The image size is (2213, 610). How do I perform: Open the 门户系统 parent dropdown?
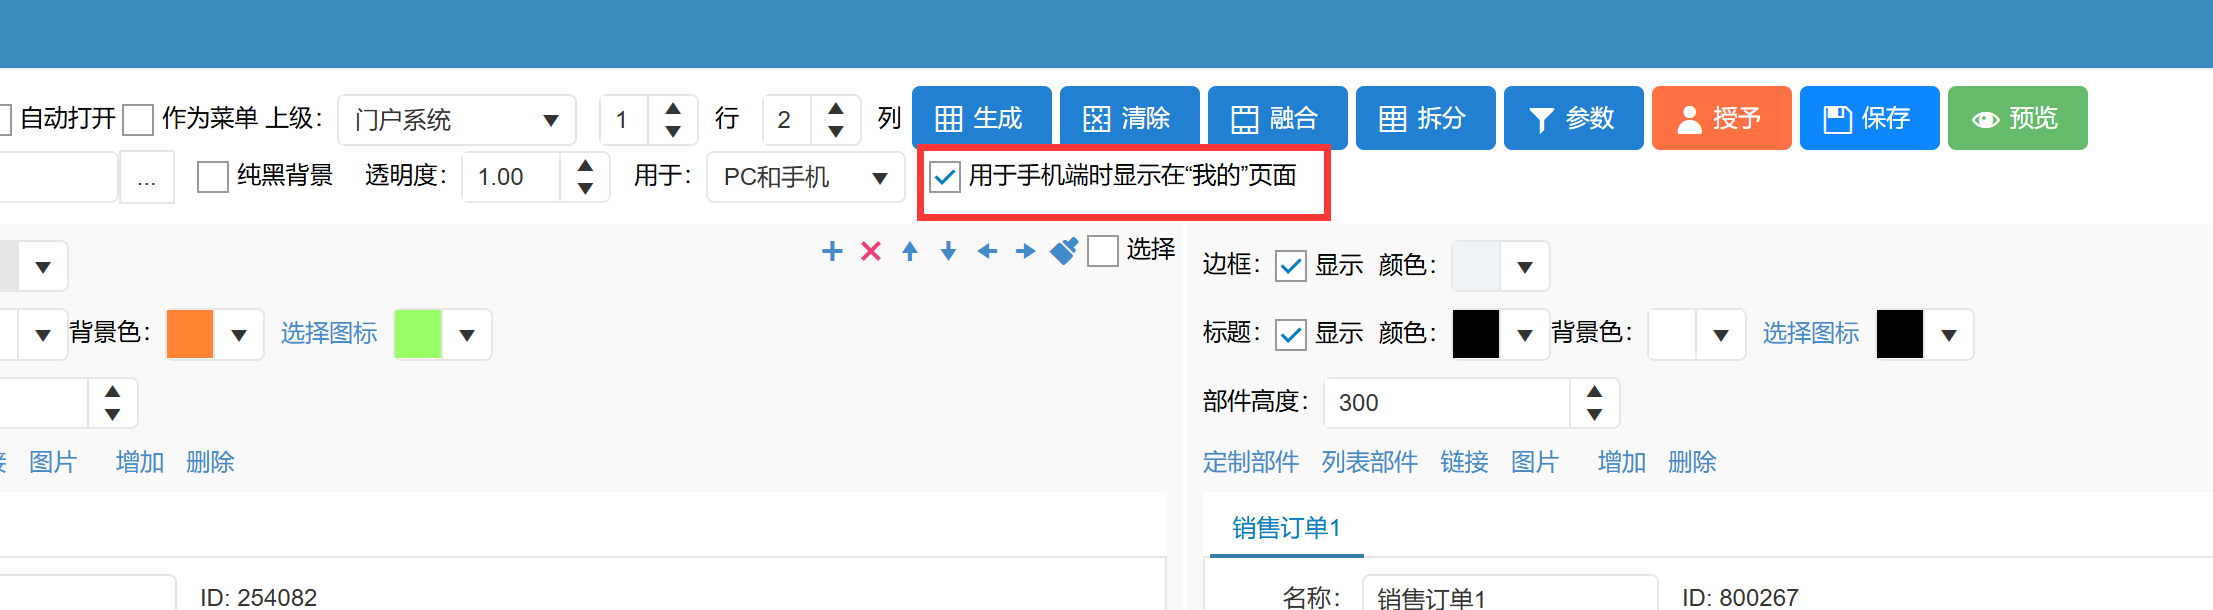click(456, 120)
